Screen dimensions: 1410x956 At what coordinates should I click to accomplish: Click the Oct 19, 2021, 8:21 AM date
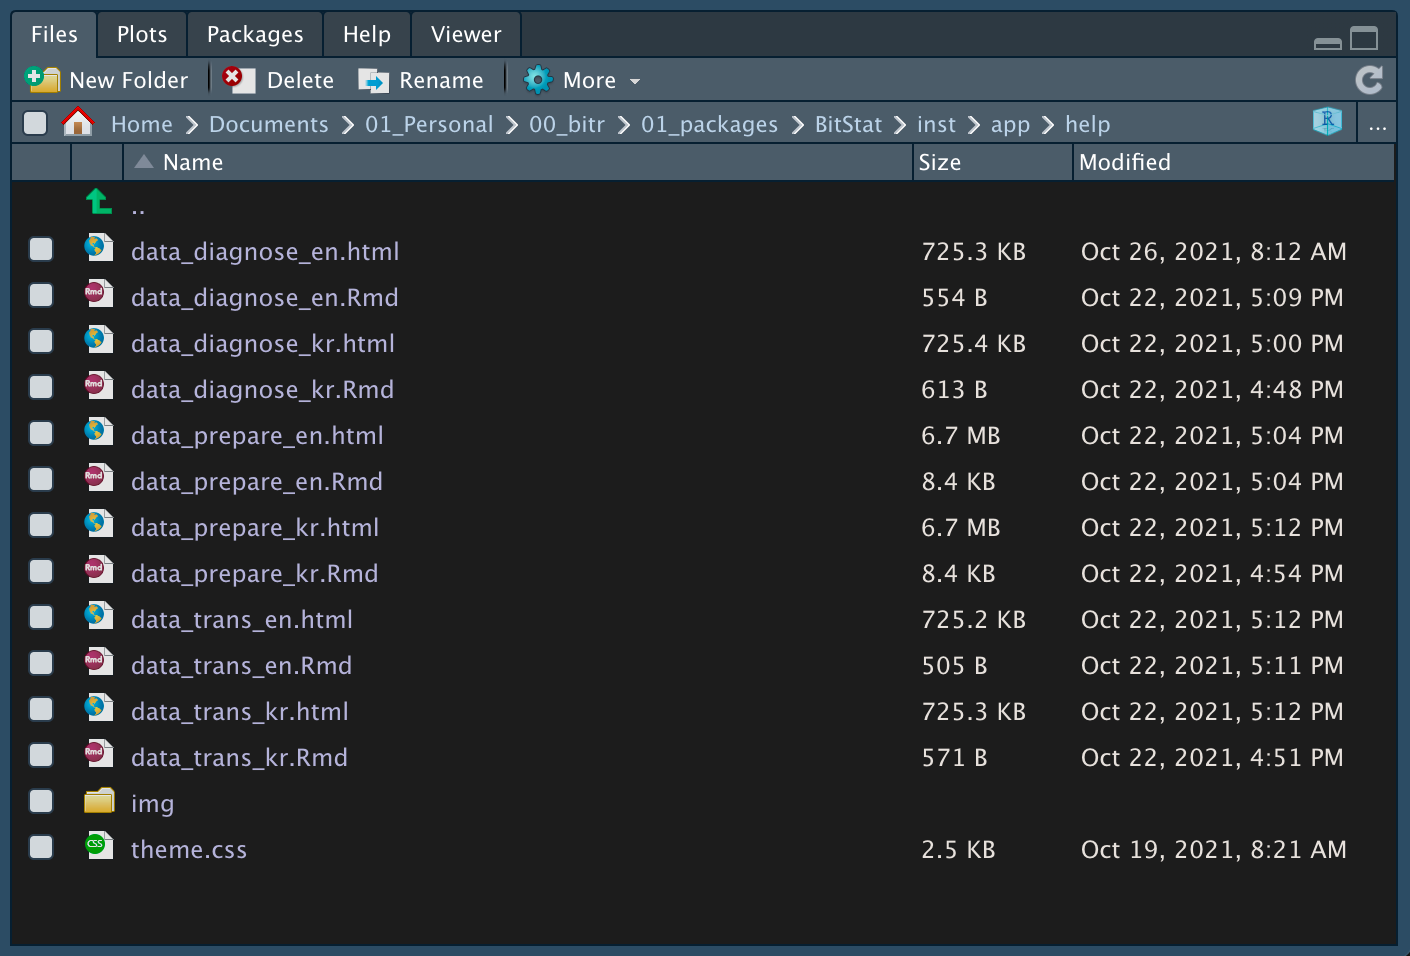[1214, 850]
